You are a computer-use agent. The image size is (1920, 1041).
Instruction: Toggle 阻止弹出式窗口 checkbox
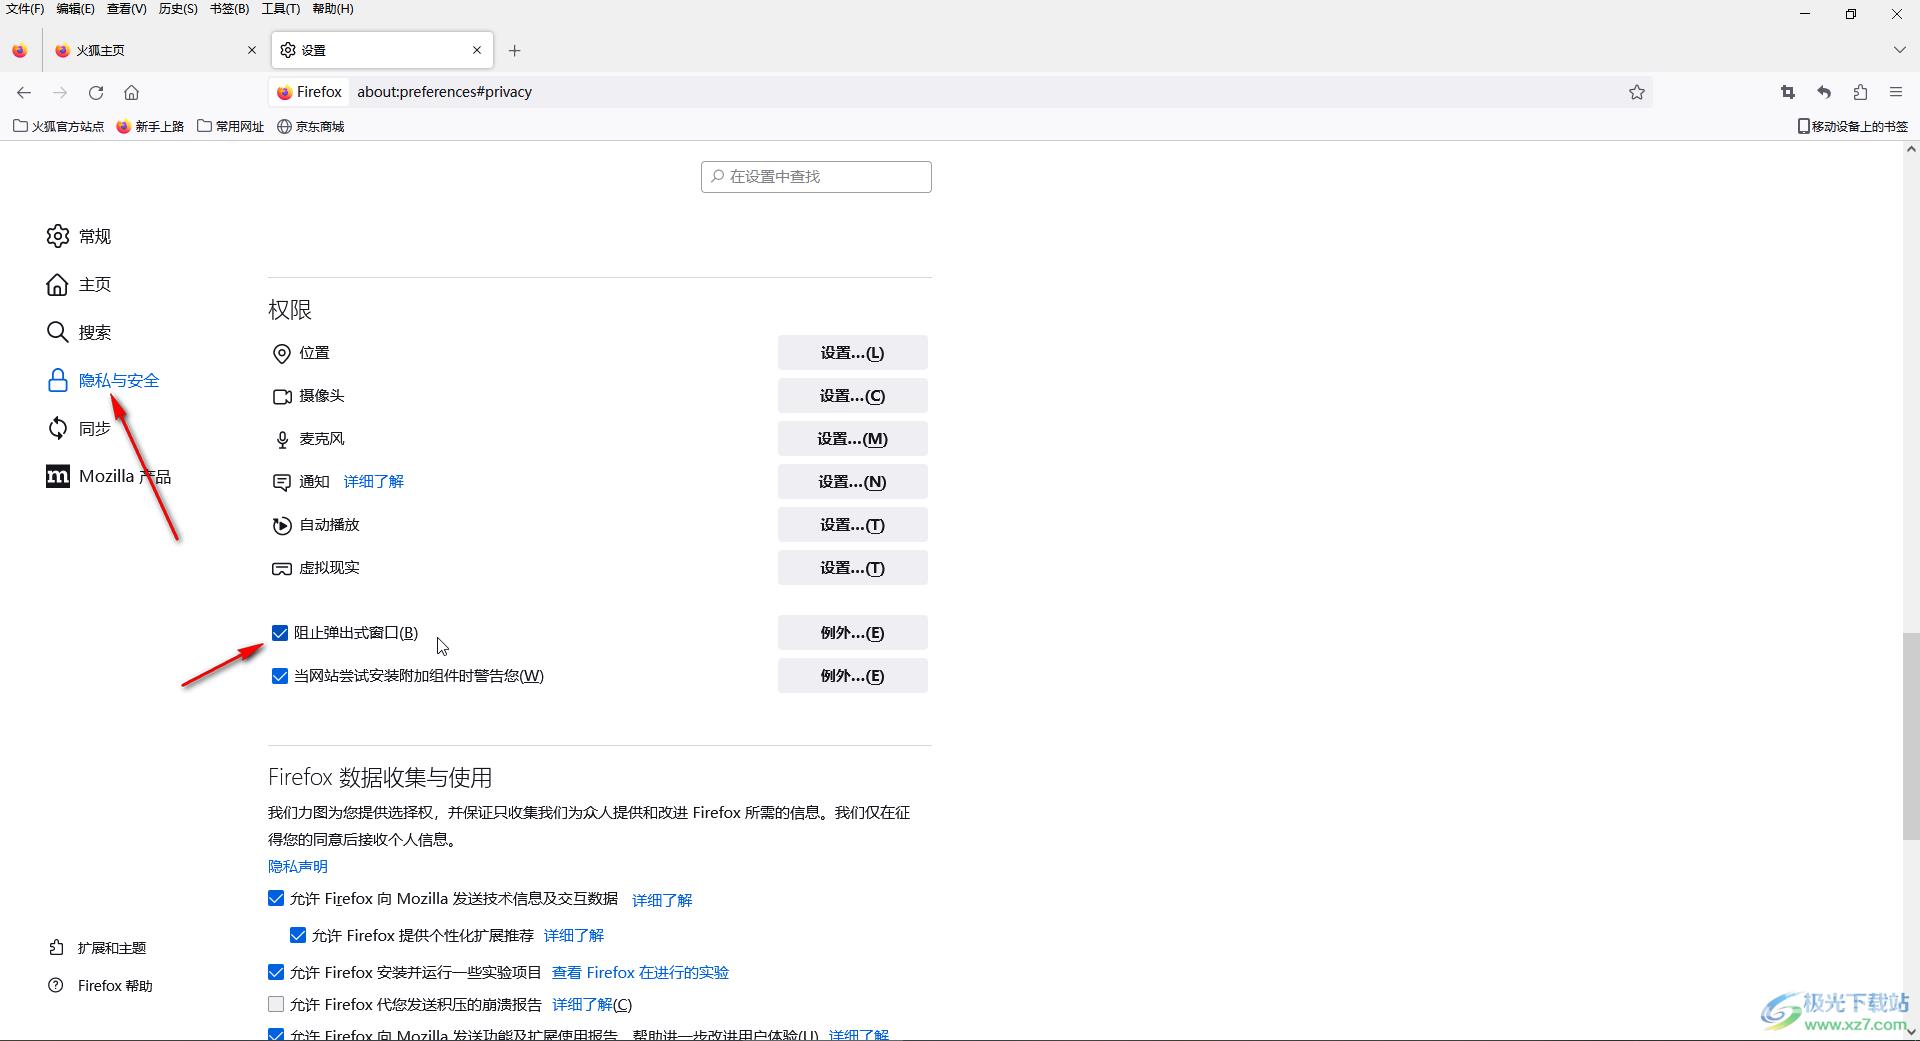click(280, 633)
